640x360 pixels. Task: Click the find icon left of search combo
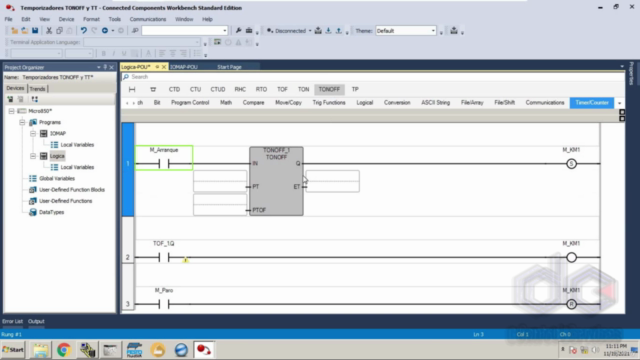tap(135, 31)
